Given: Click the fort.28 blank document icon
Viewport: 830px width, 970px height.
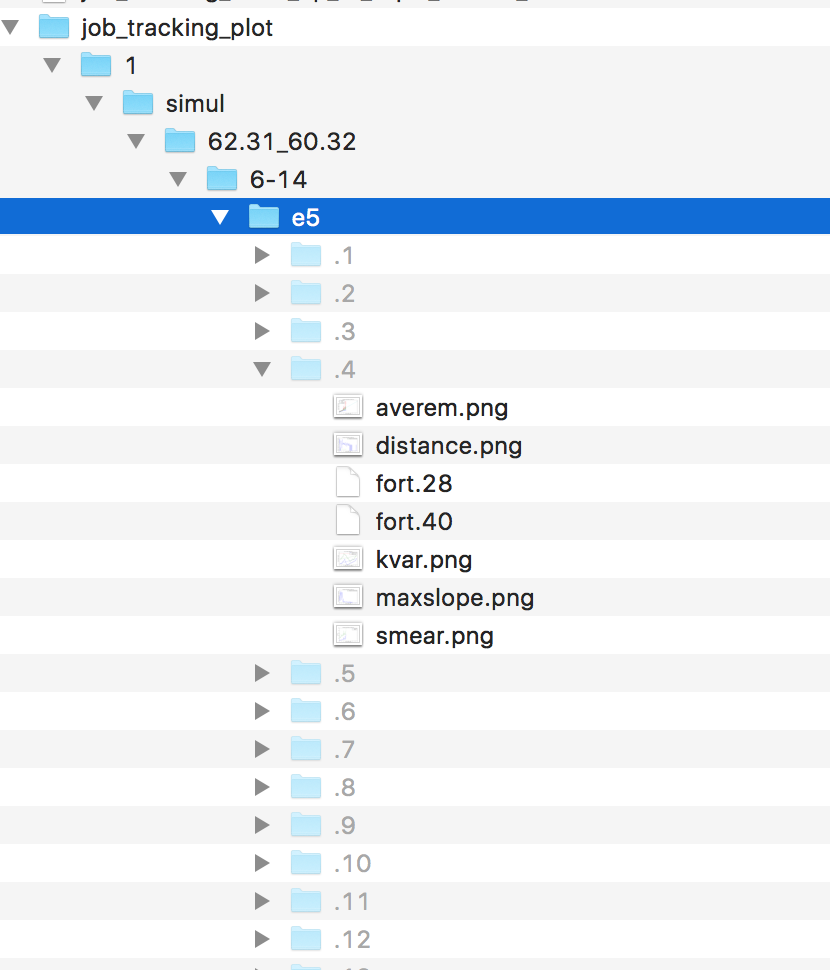Looking at the screenshot, I should coord(348,483).
